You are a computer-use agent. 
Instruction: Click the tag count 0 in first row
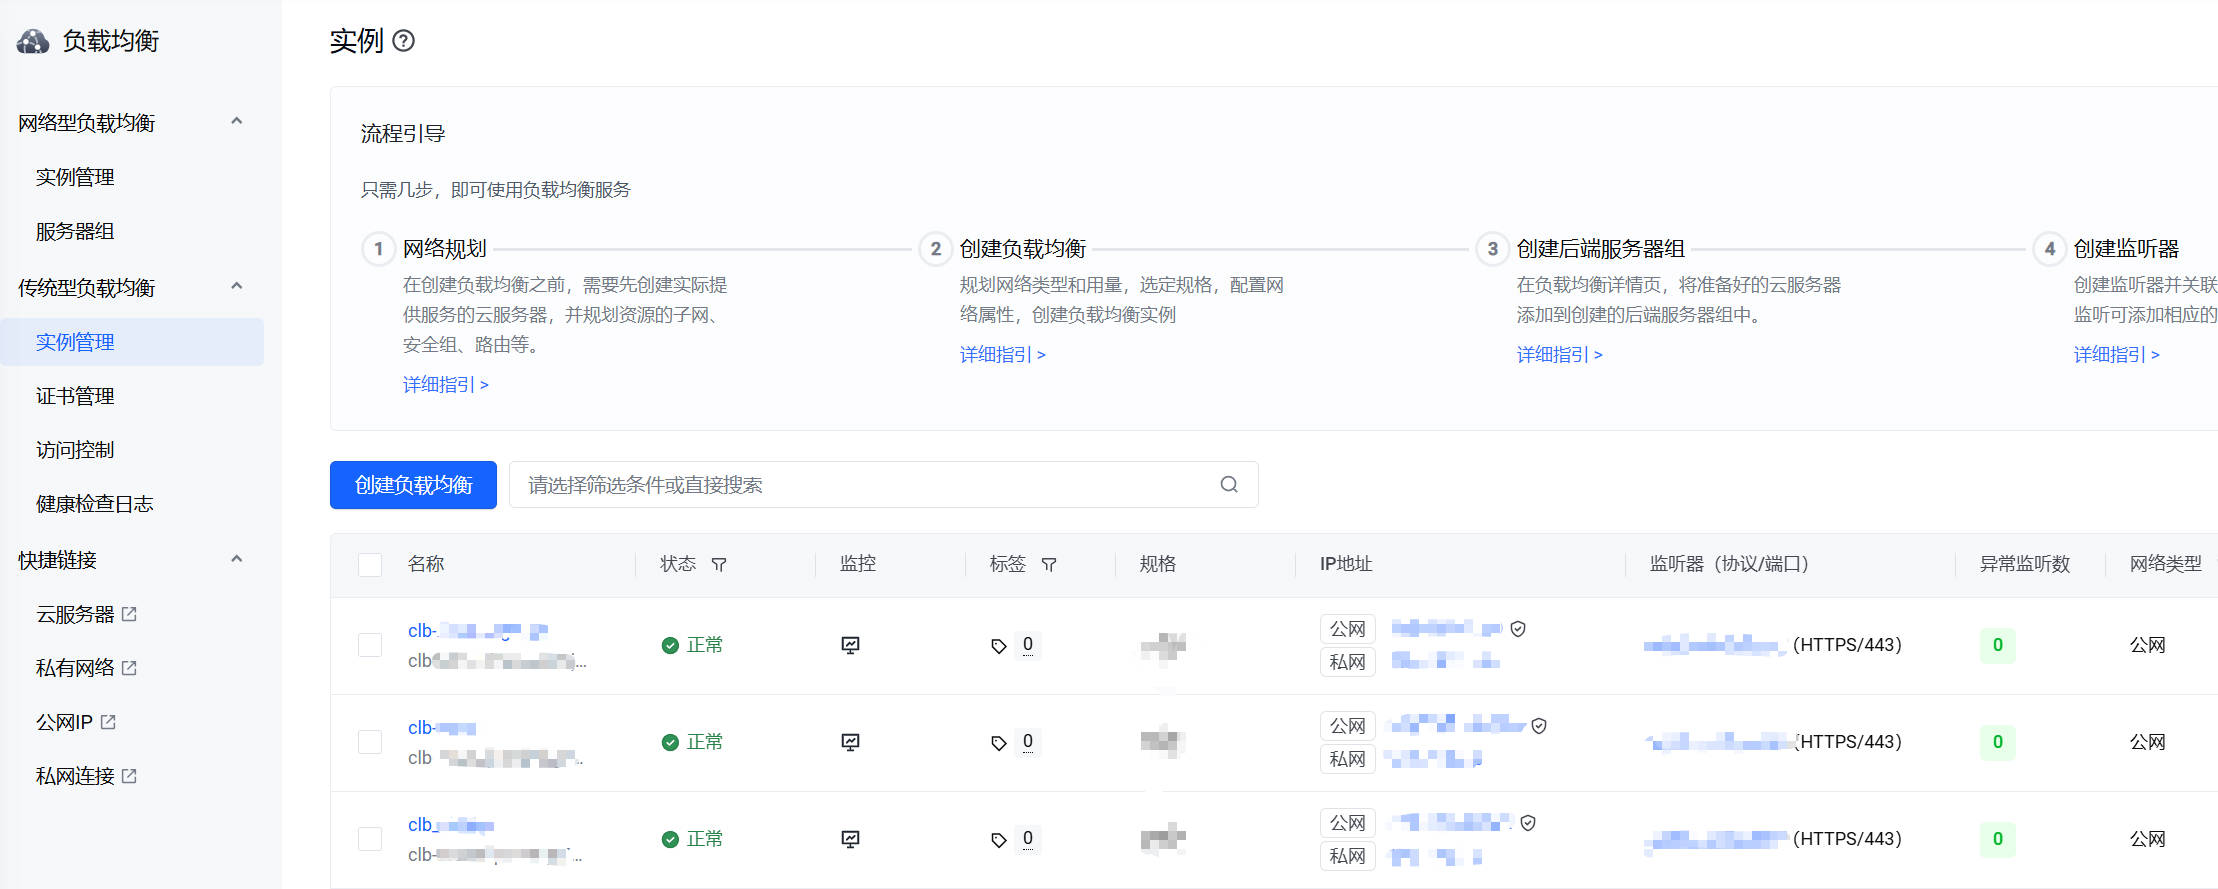coord(1028,645)
